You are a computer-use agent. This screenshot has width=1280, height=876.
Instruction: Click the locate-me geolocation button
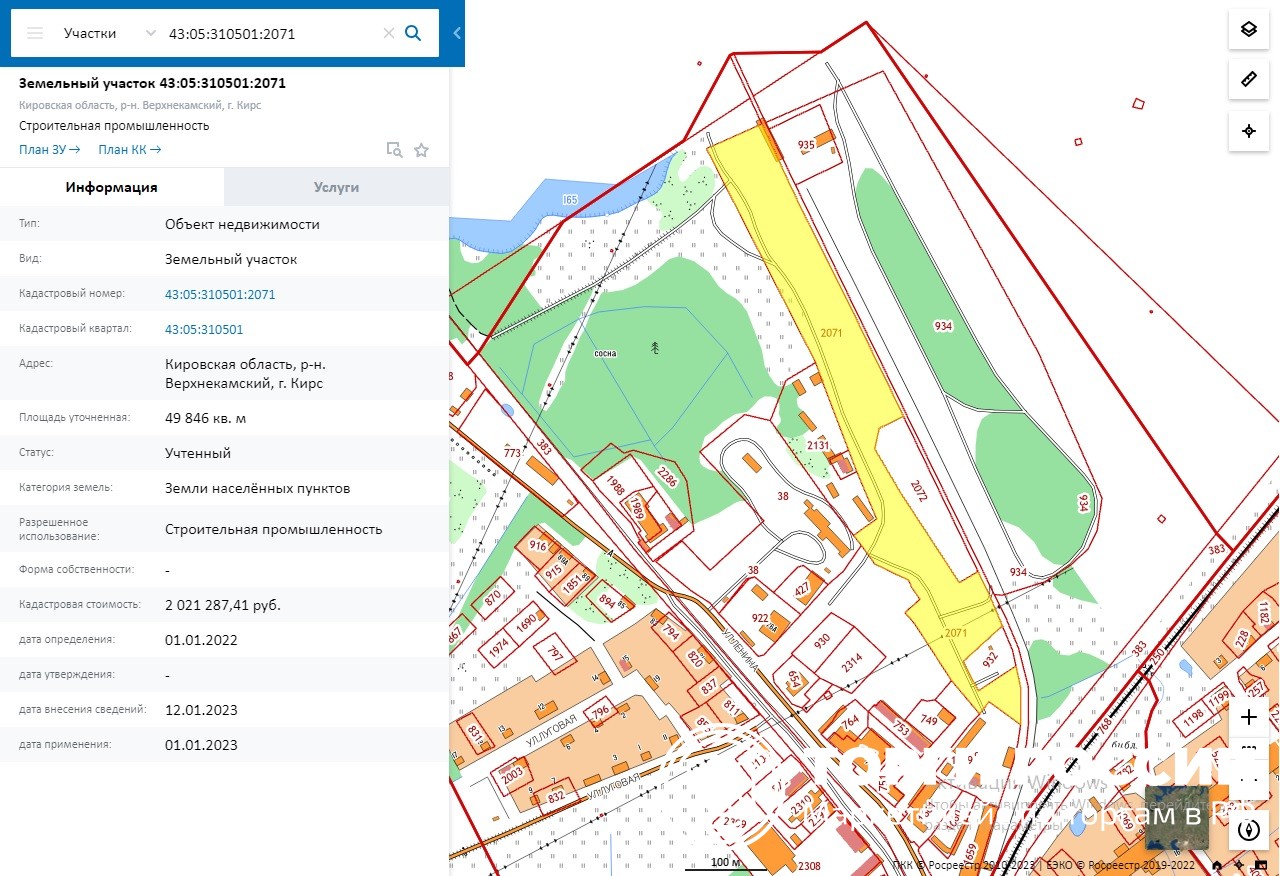coord(1248,132)
